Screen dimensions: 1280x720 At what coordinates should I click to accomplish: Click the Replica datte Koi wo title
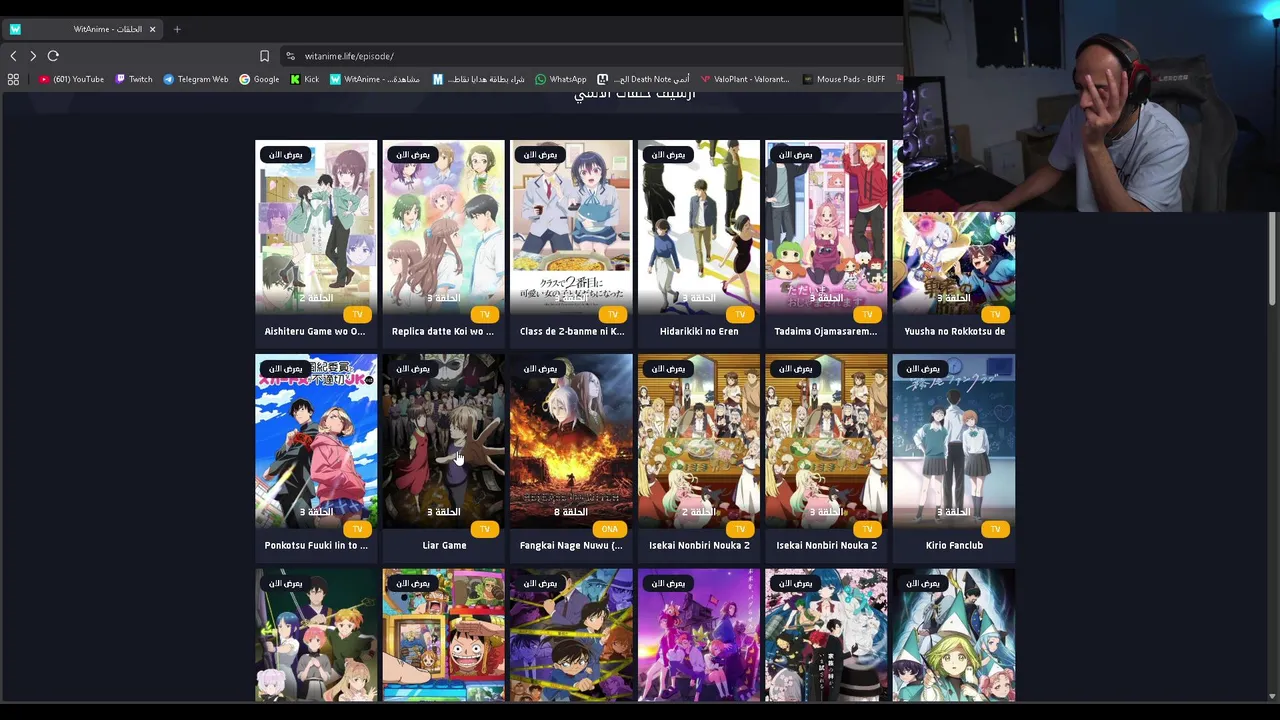[x=443, y=331]
